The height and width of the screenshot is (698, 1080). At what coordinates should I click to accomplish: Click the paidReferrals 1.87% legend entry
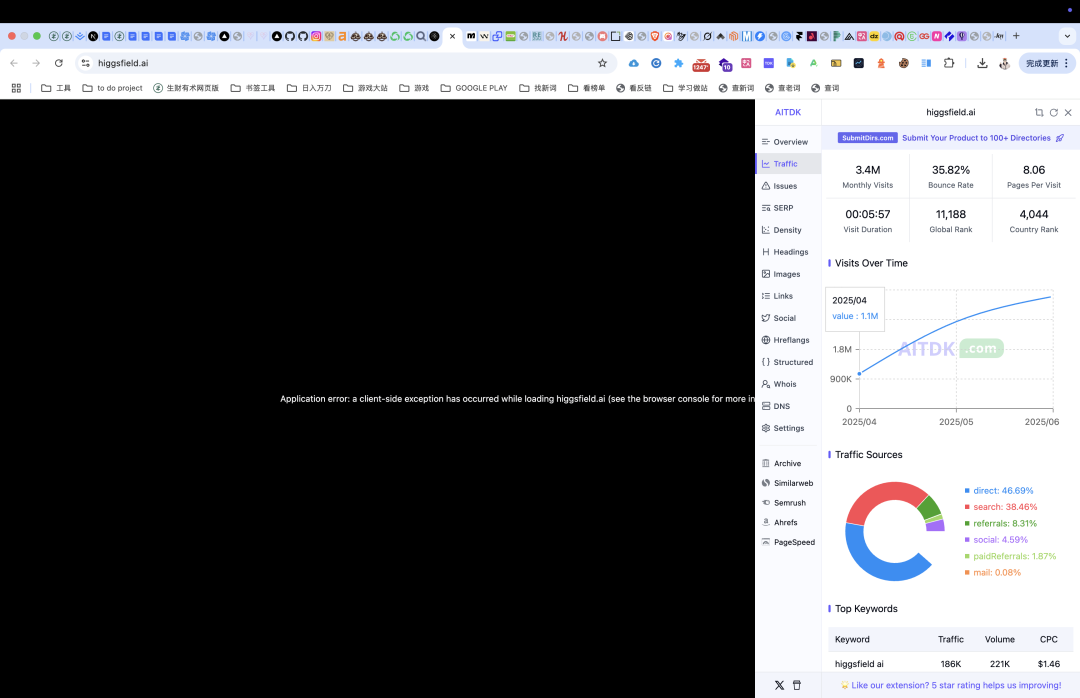pos(1010,557)
